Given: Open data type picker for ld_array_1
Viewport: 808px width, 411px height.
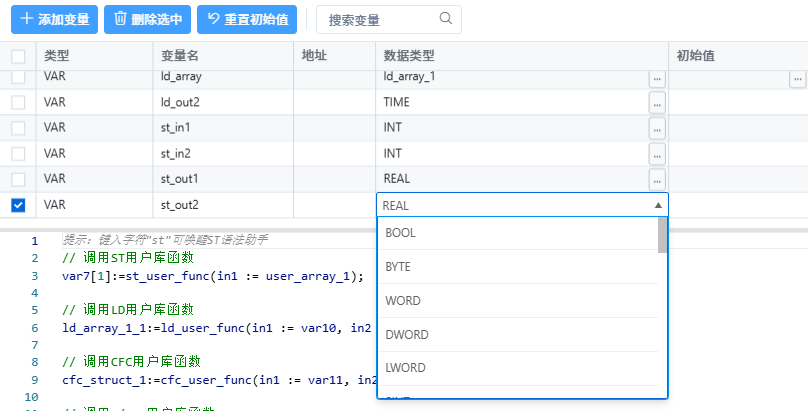Looking at the screenshot, I should pyautogui.click(x=657, y=79).
